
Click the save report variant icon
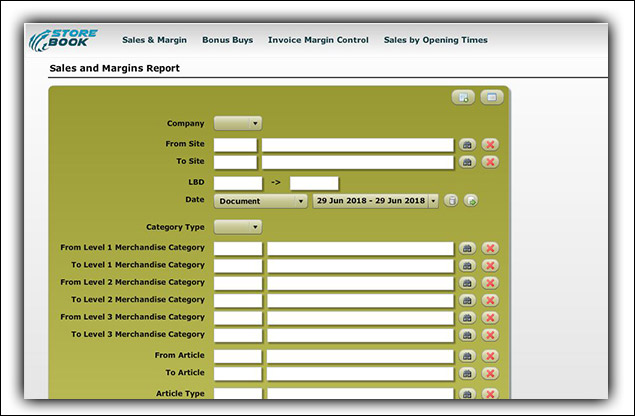pyautogui.click(x=464, y=97)
